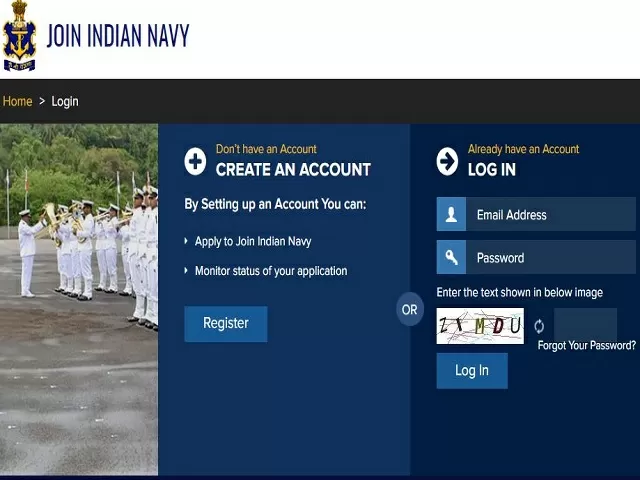Click 'Apply to Join Indian Navy' item
The image size is (640, 480).
pos(253,241)
